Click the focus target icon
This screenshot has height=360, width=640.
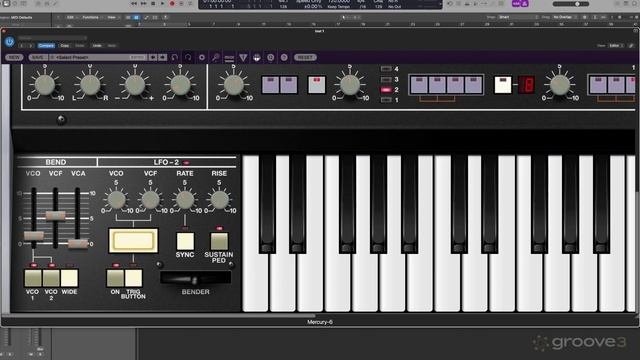(x=271, y=58)
